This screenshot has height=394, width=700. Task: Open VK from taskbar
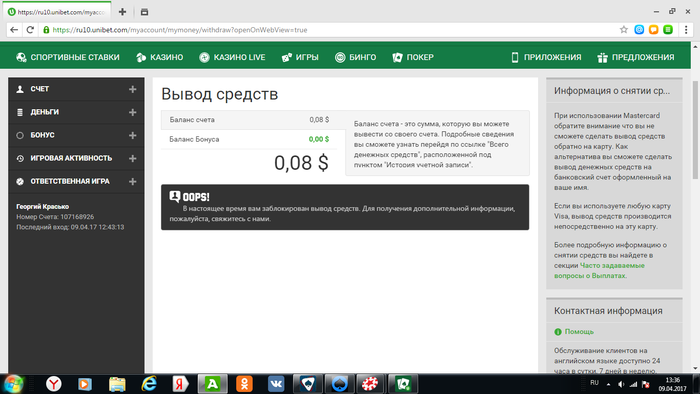[x=276, y=384]
